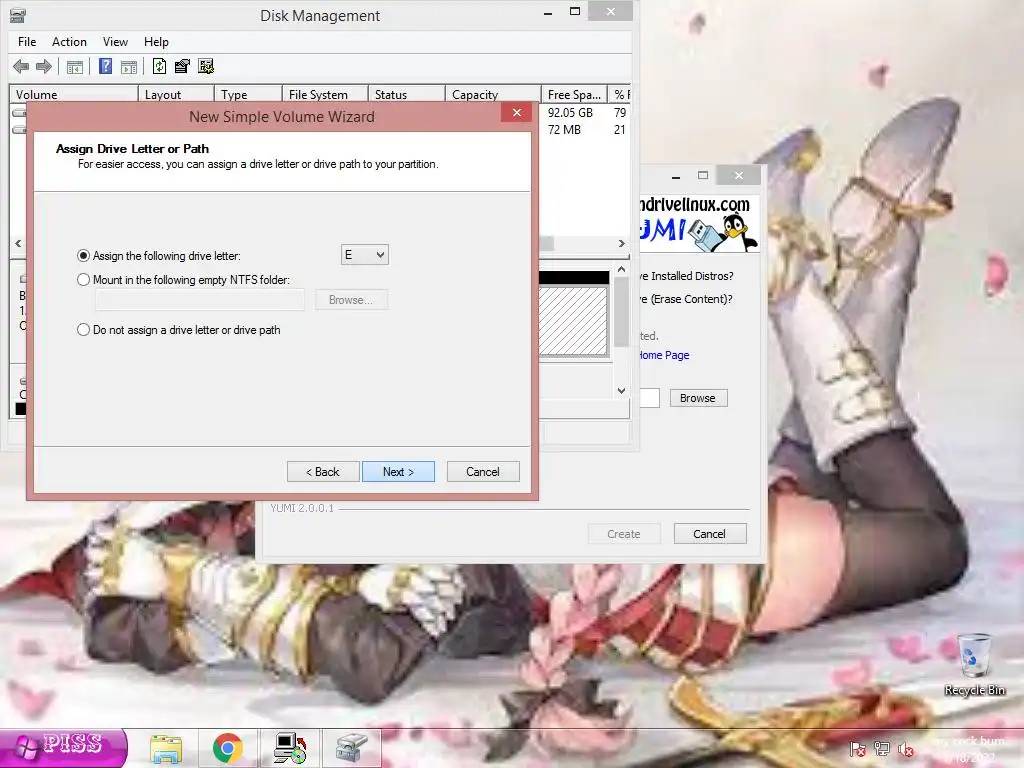Toggle the action pane toolbar icon
Image resolution: width=1024 pixels, height=768 pixels.
point(129,67)
